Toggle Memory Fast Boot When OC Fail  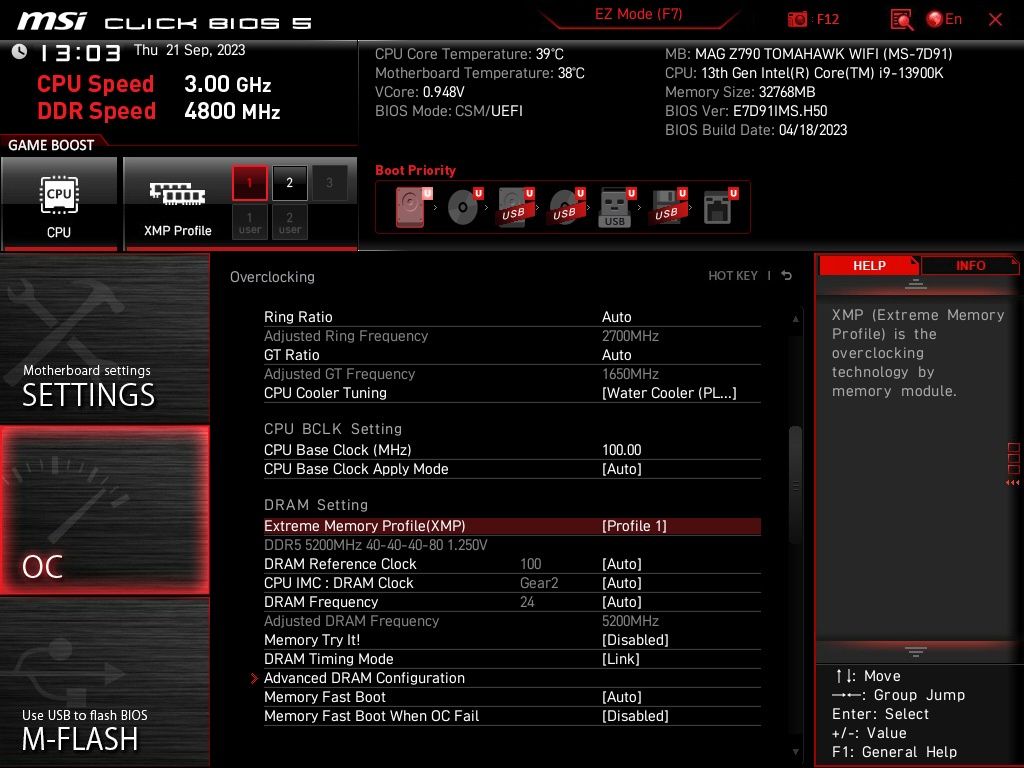pyautogui.click(x=635, y=716)
